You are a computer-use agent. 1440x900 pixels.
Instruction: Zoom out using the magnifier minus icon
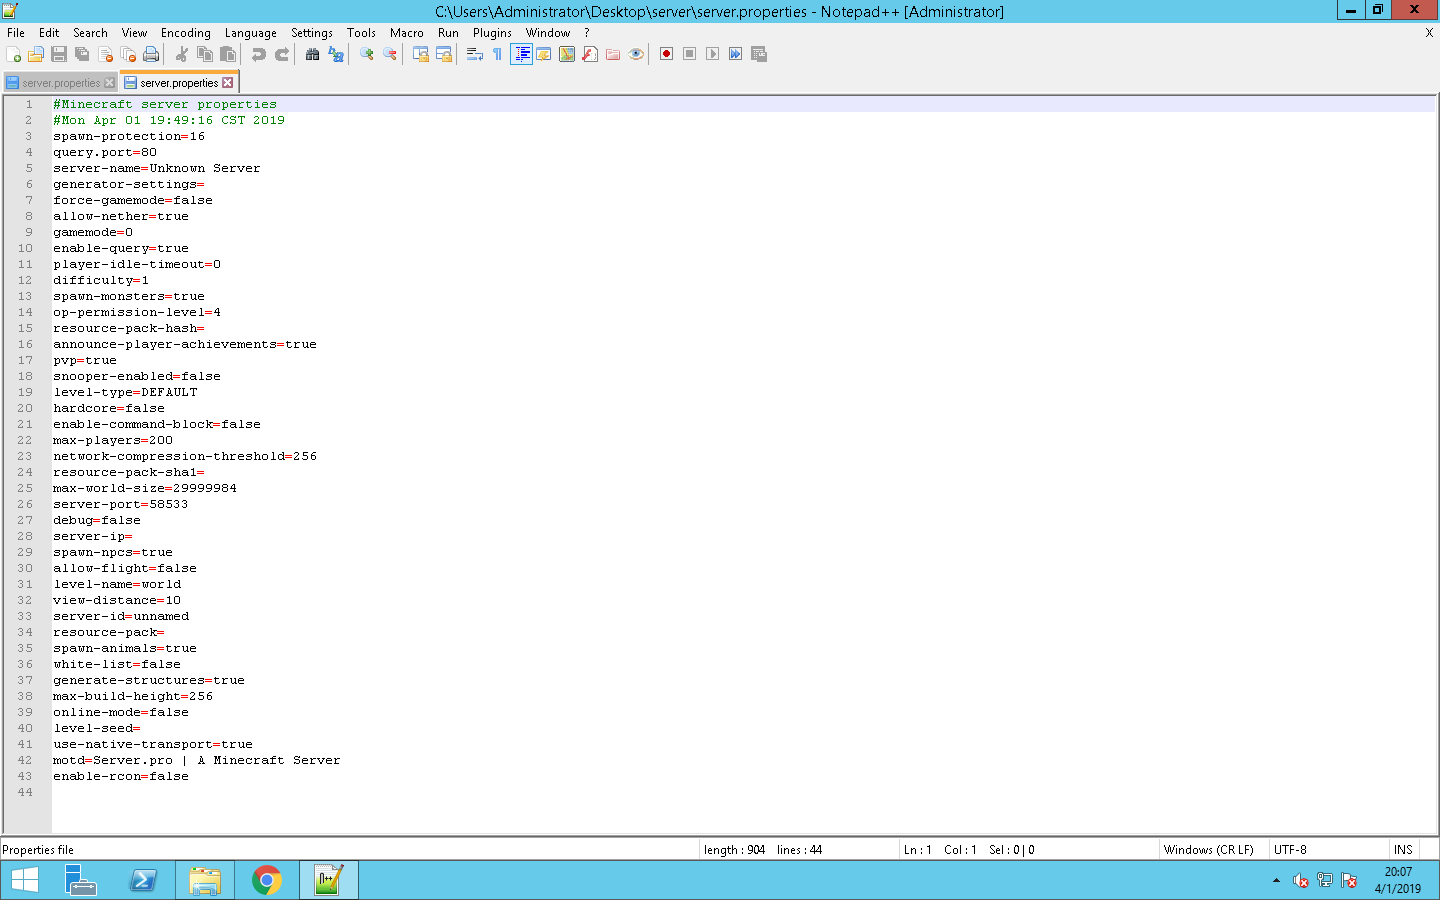point(390,54)
